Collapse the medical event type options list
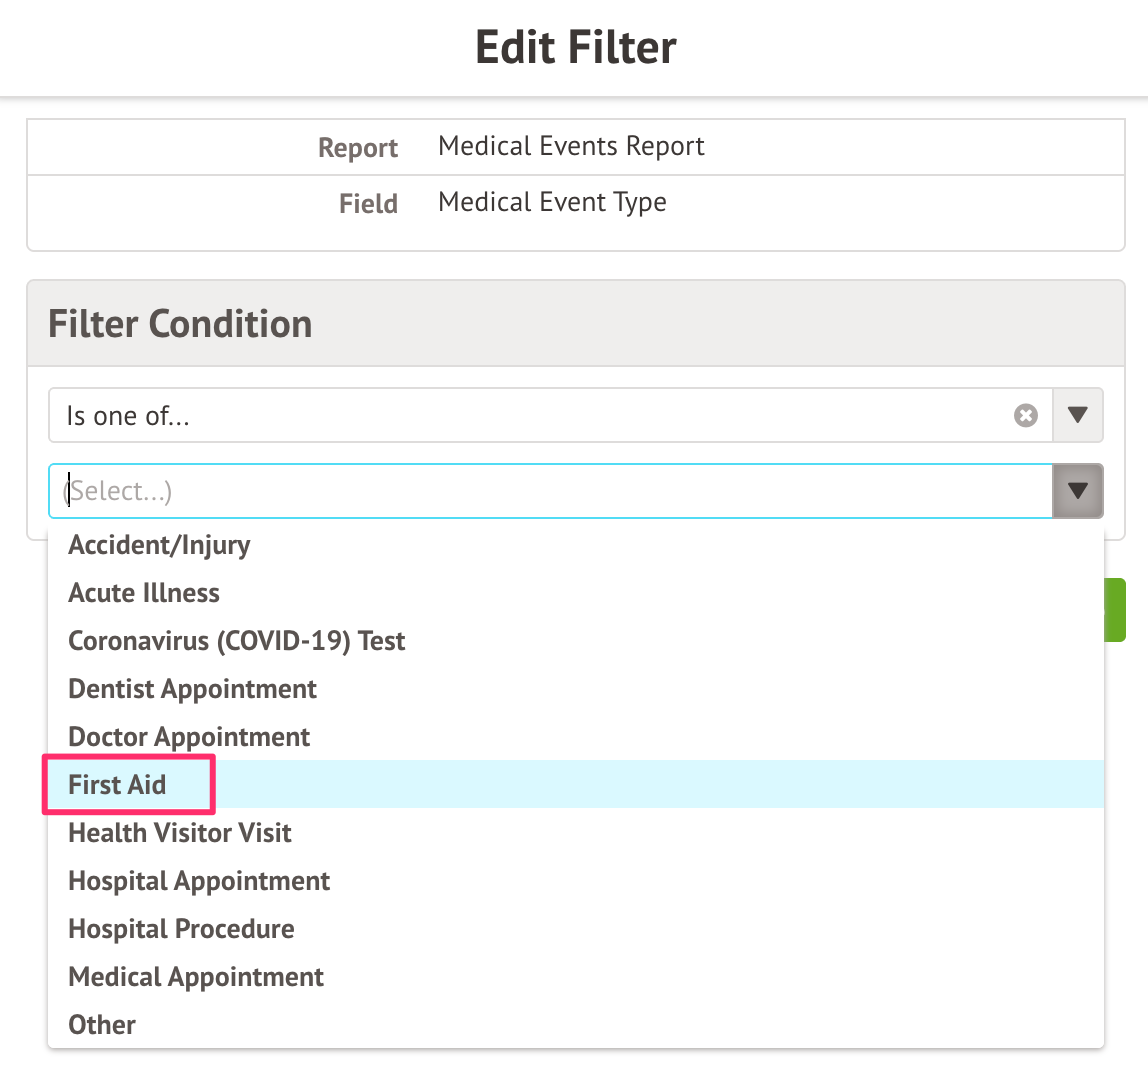Image resolution: width=1148 pixels, height=1086 pixels. [x=1077, y=491]
